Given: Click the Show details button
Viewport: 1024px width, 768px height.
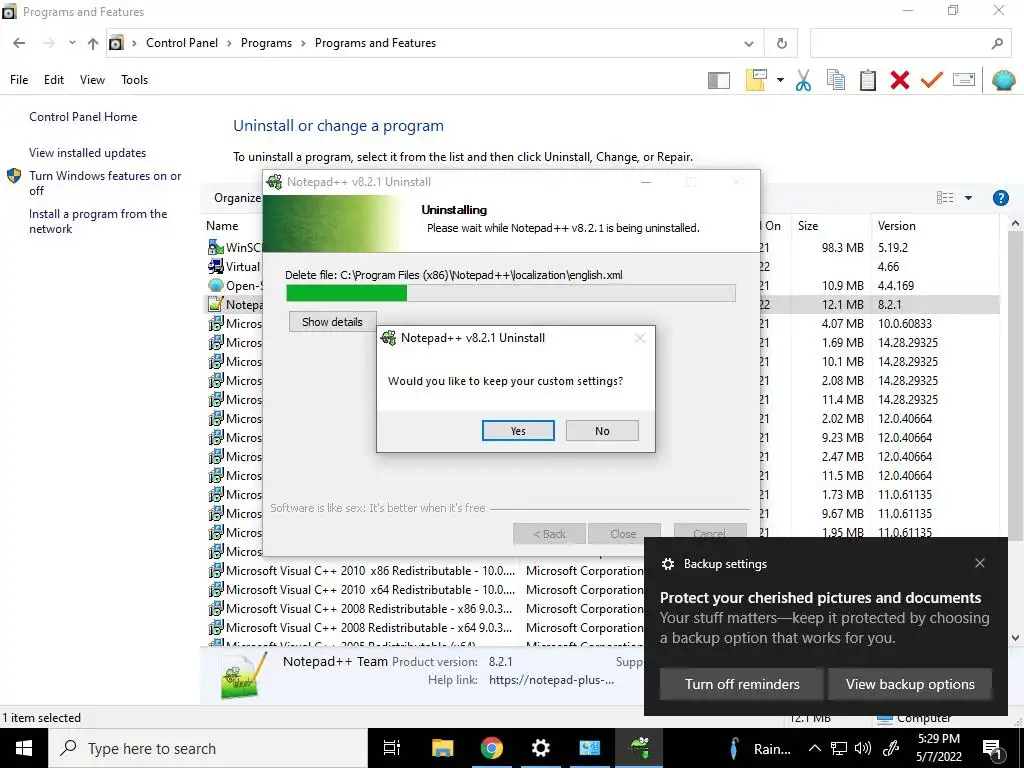Looking at the screenshot, I should click(x=332, y=321).
